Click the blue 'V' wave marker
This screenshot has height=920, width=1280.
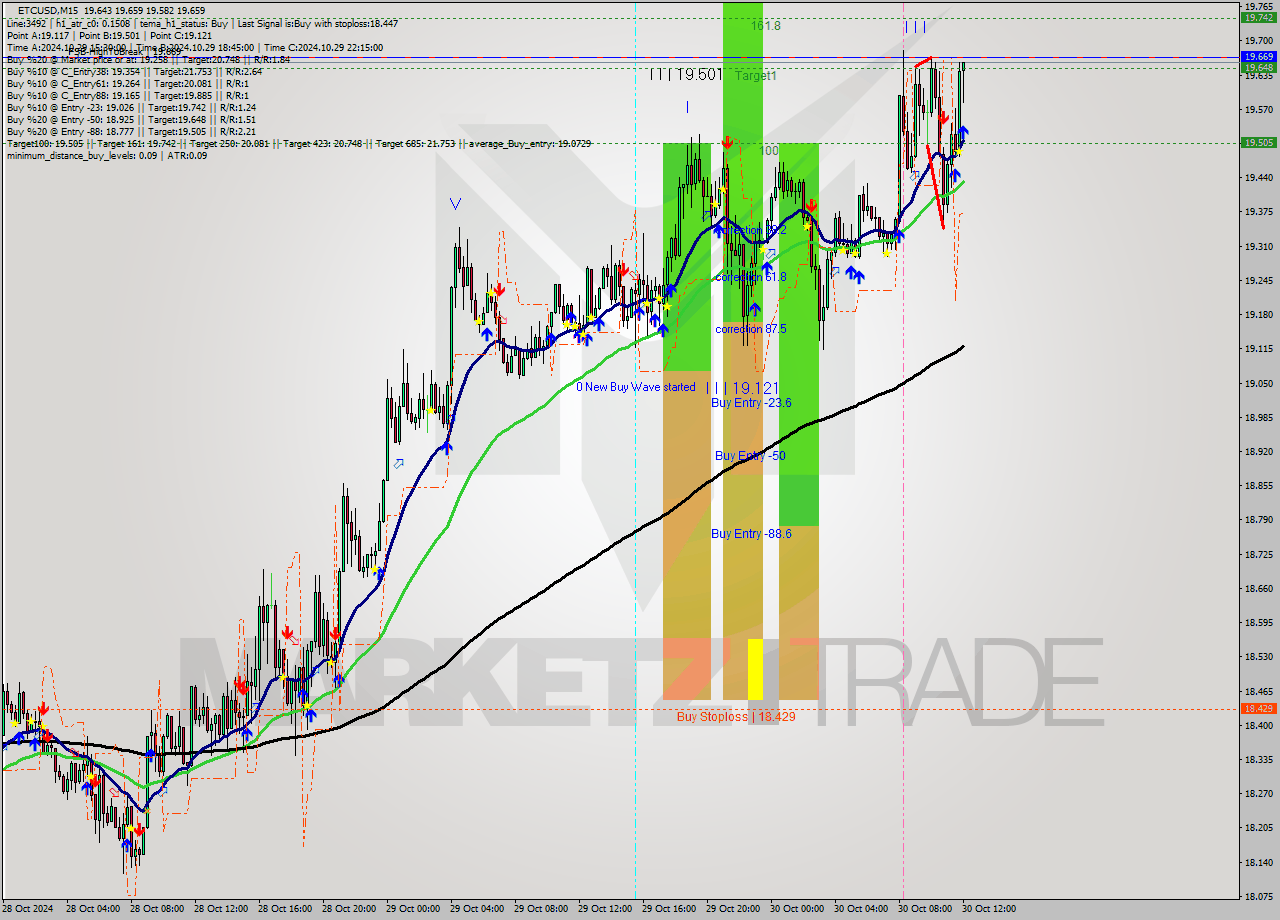(x=456, y=204)
